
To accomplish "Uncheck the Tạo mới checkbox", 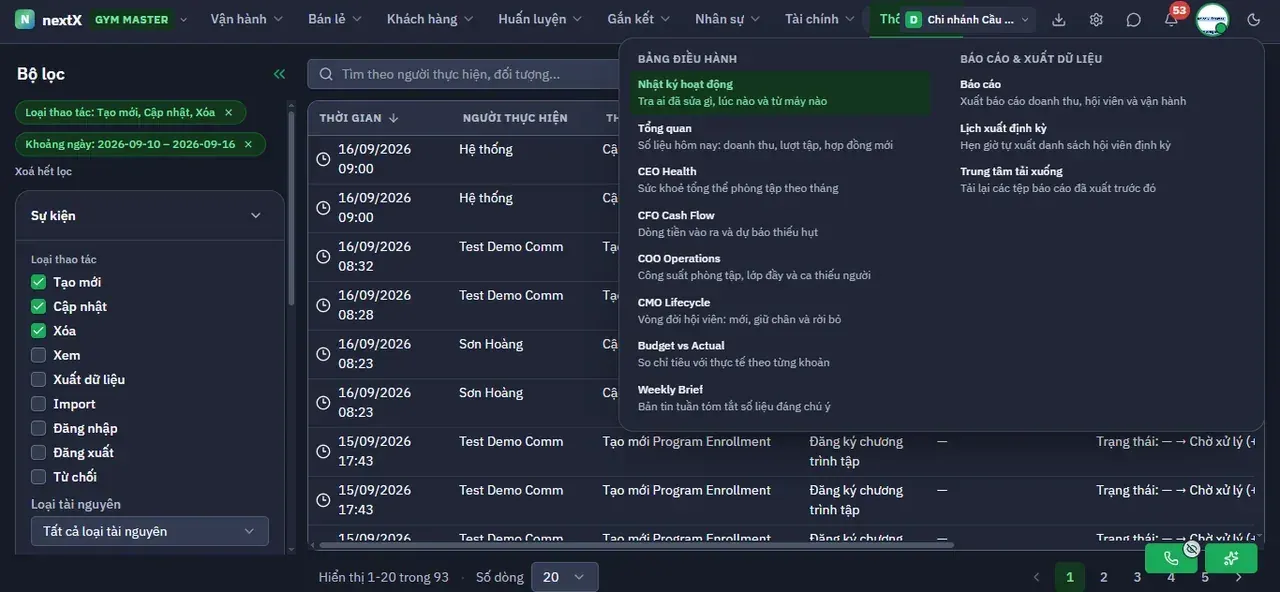I will [x=39, y=282].
